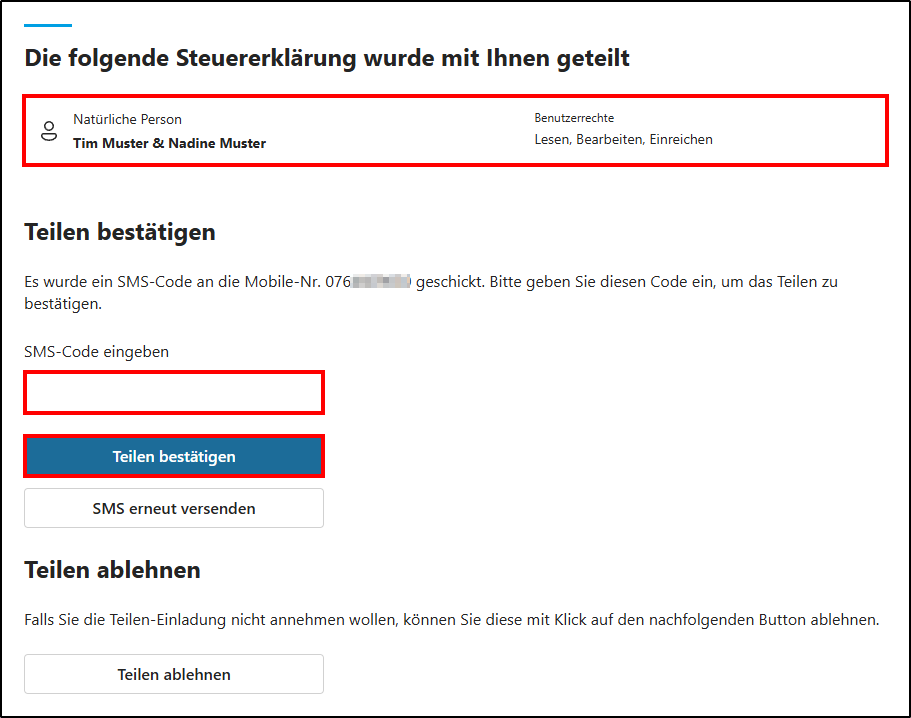This screenshot has width=911, height=718.
Task: Click the word Einreichen in the user rights
Action: coord(681,140)
